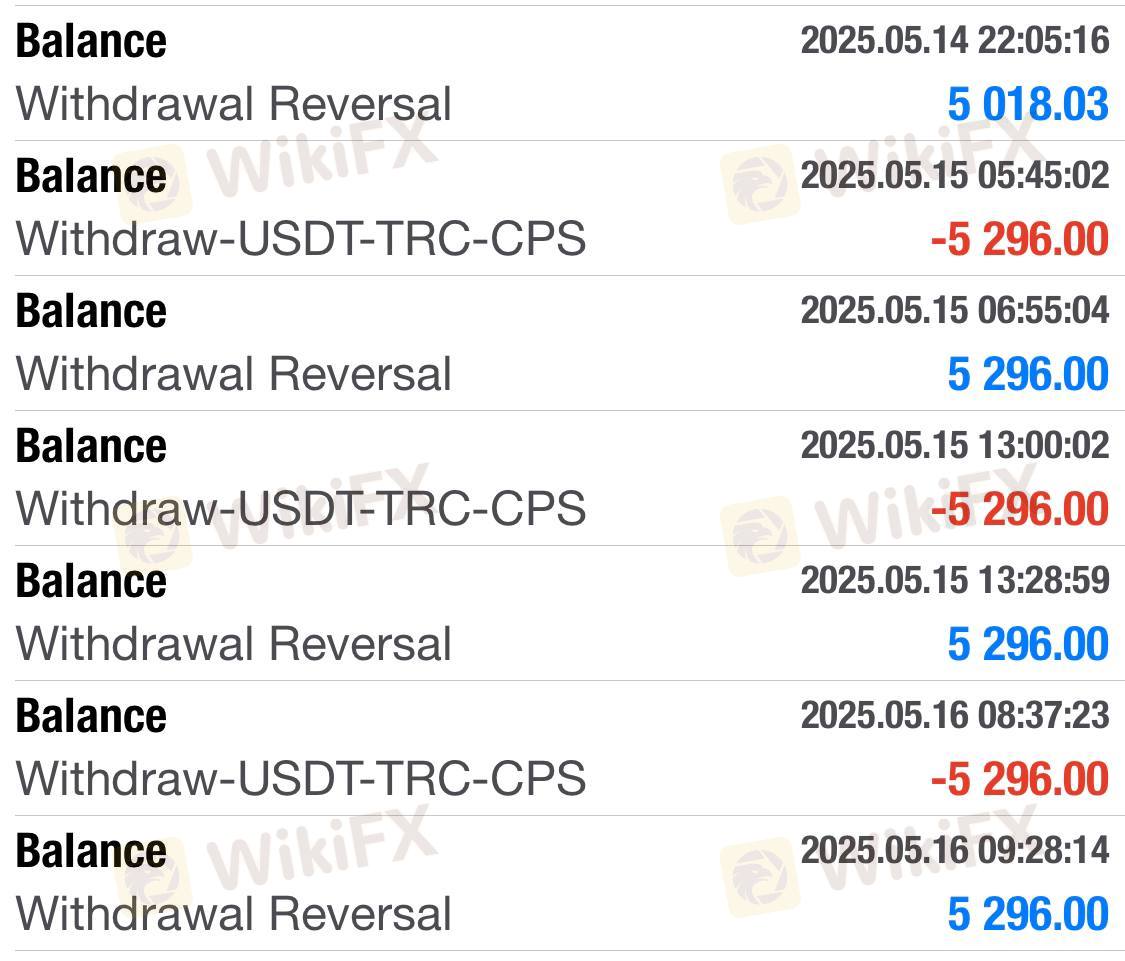1125x961 pixels.
Task: Click the first Balance heading
Action: click(91, 41)
